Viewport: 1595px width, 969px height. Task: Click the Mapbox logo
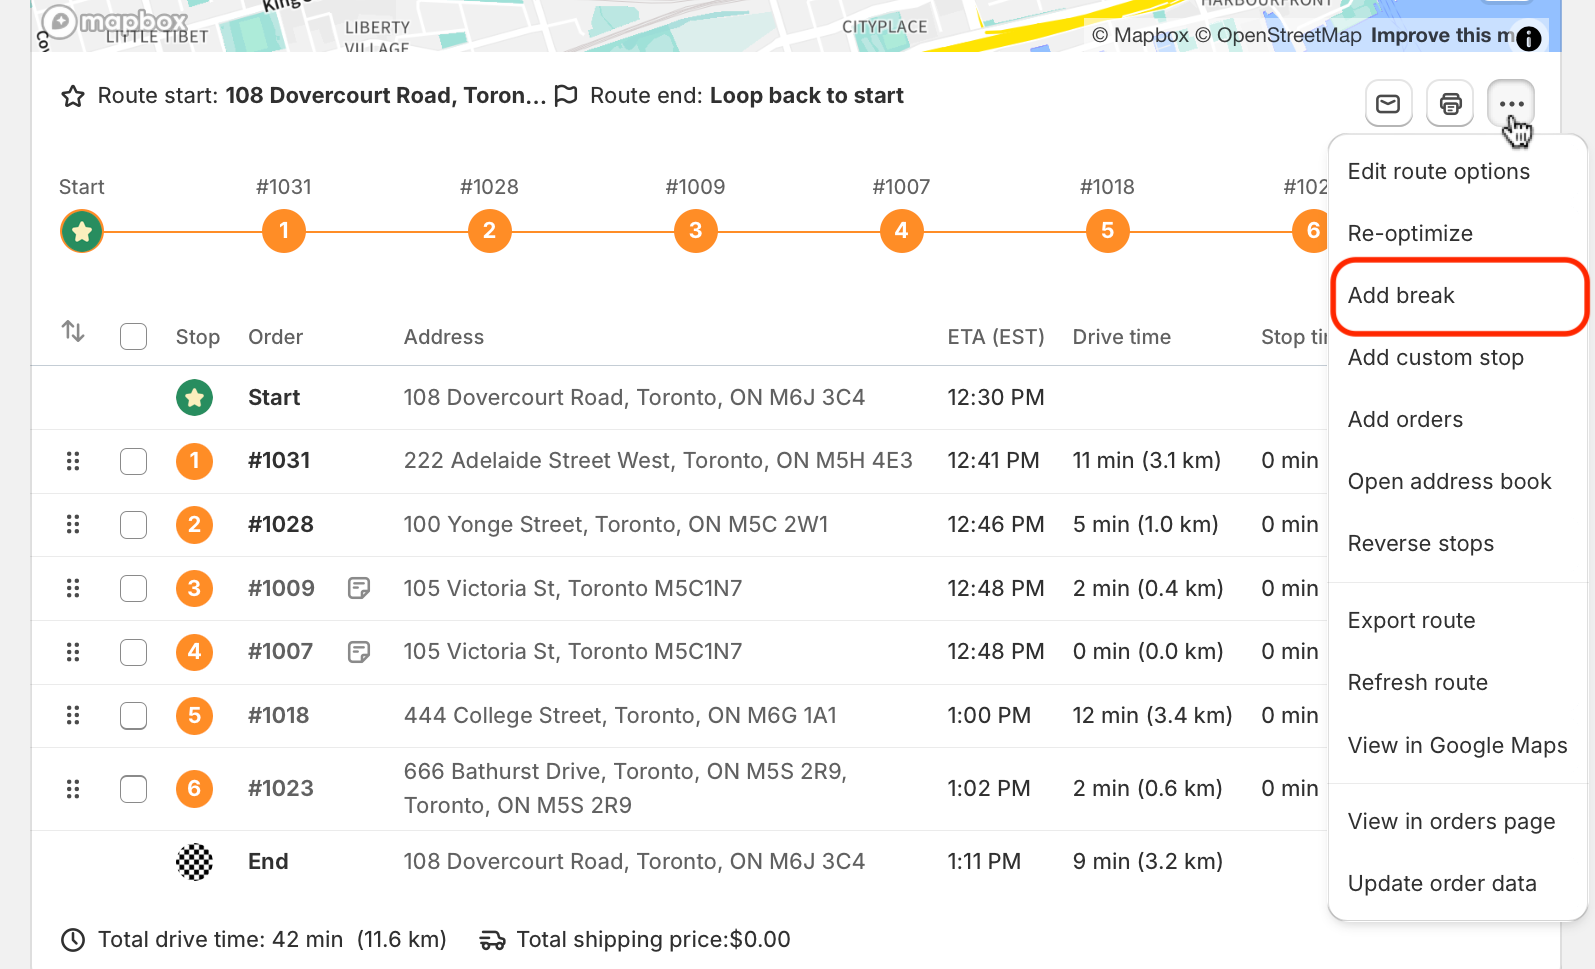tap(113, 22)
